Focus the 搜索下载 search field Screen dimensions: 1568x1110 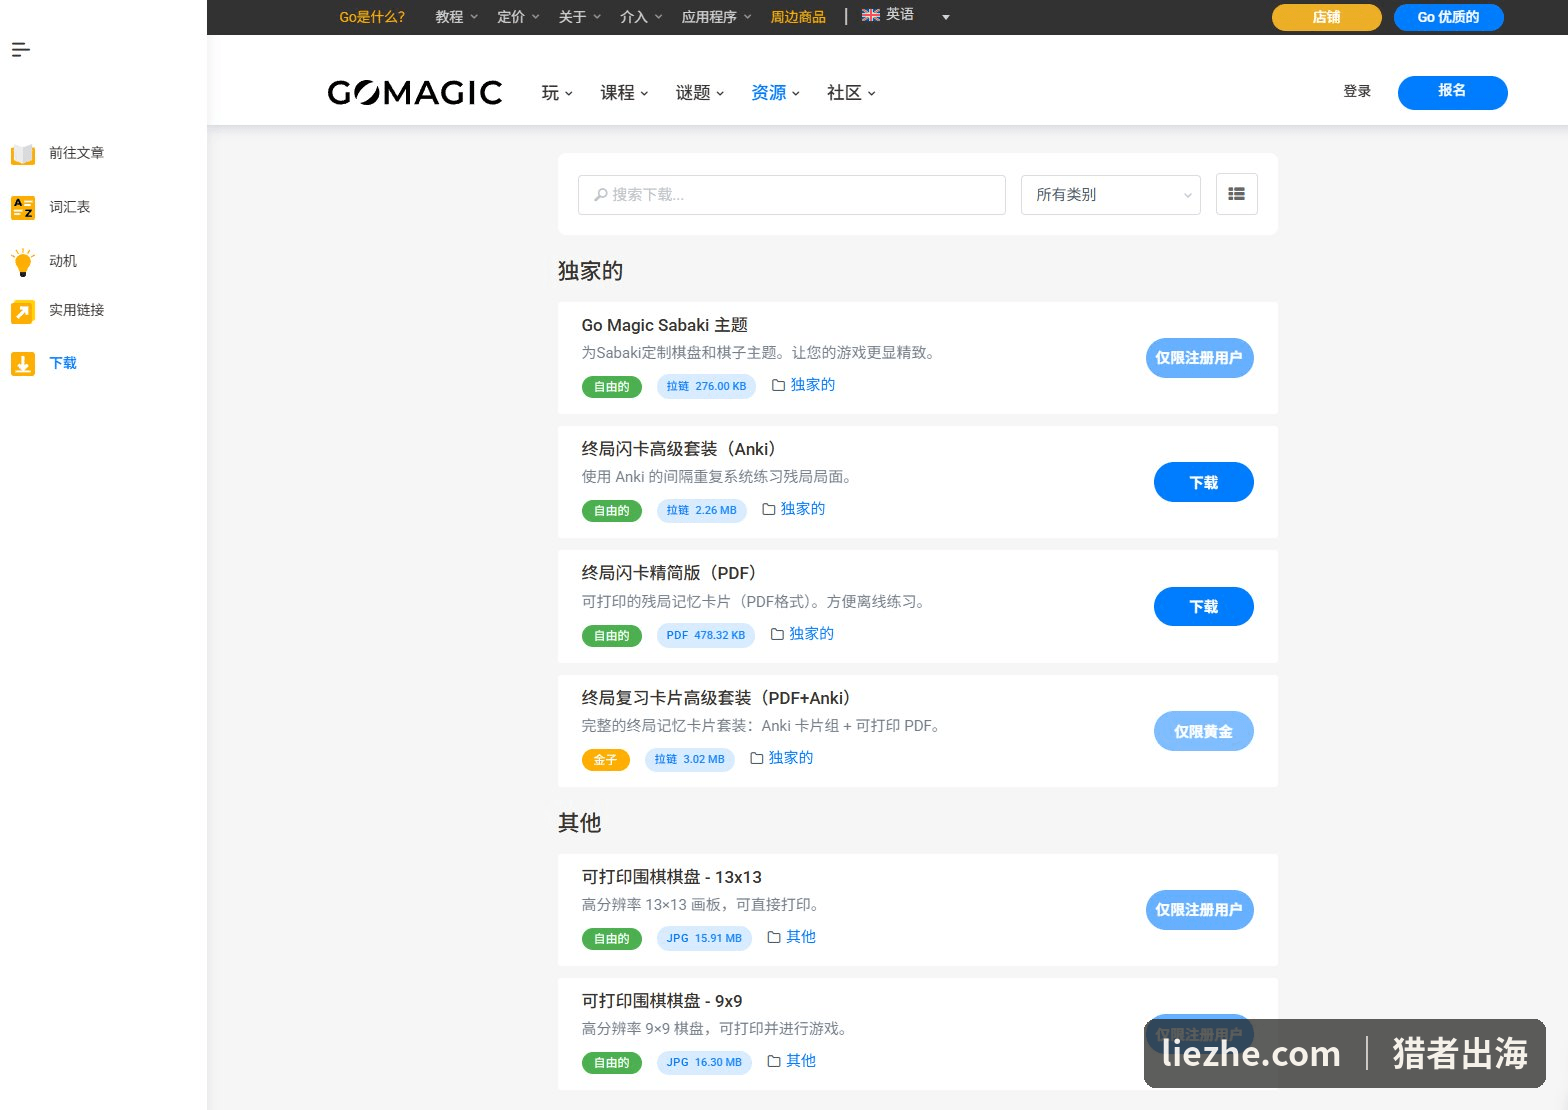pyautogui.click(x=792, y=195)
